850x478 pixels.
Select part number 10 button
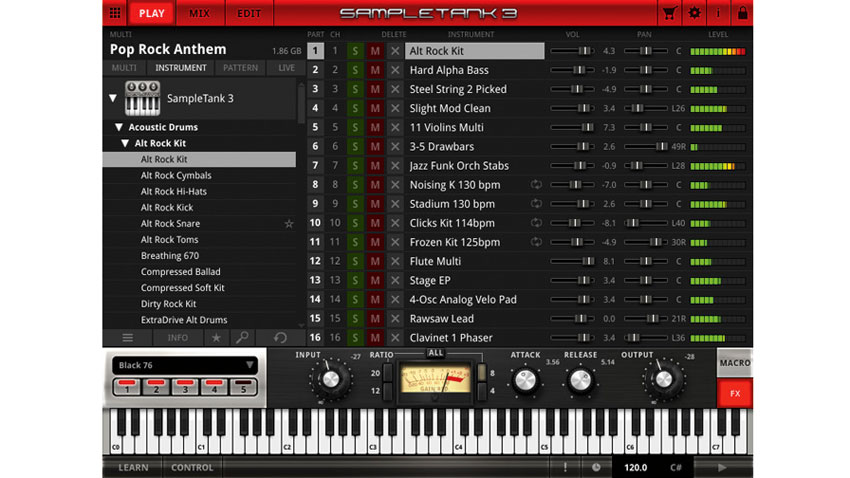pos(315,223)
